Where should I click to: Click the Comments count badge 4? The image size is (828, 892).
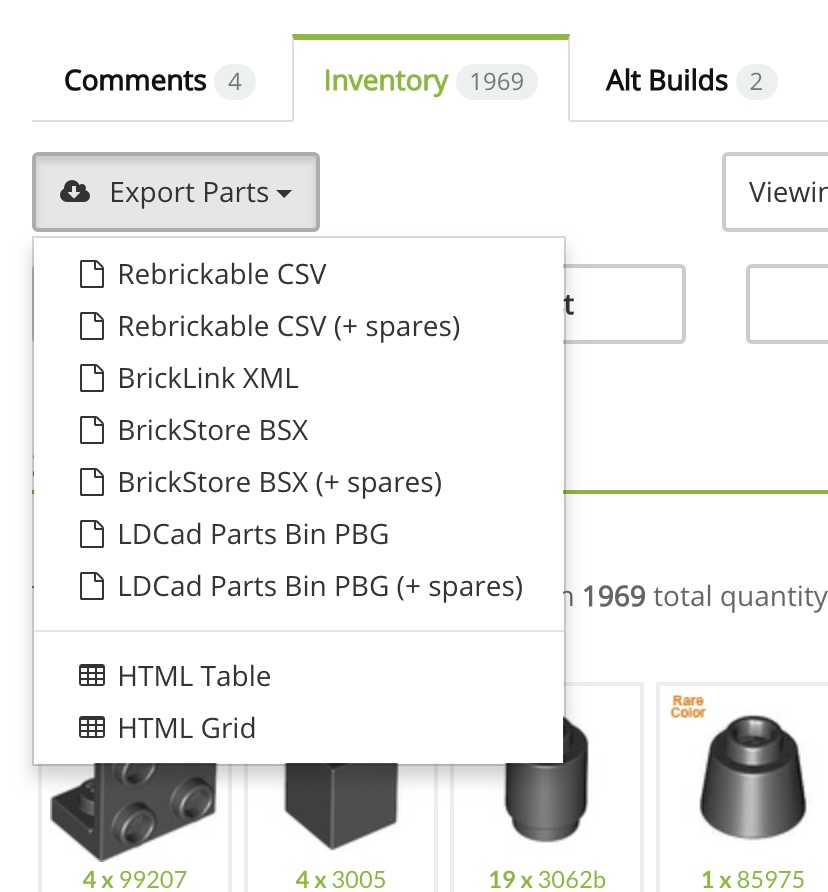pyautogui.click(x=235, y=82)
